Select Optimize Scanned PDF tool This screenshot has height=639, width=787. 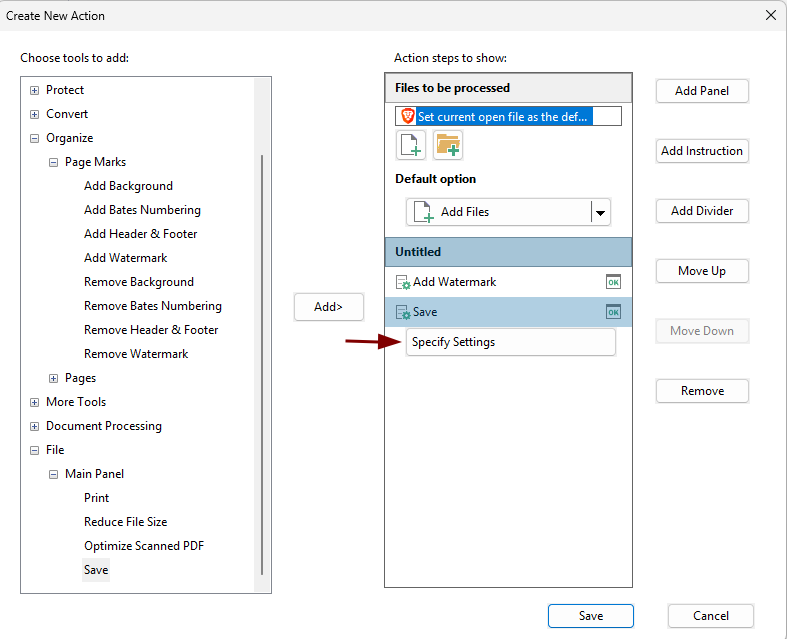click(144, 546)
